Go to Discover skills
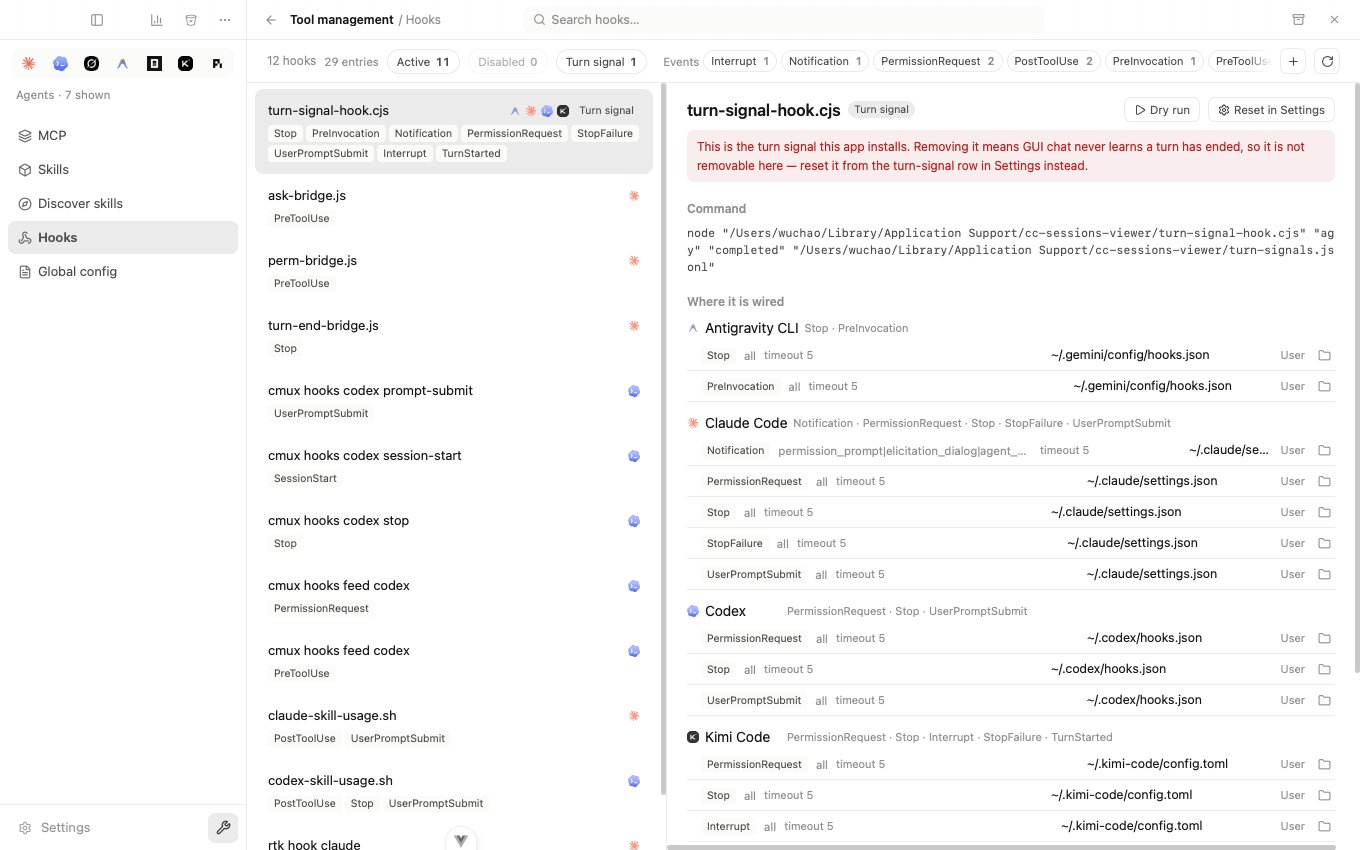The width and height of the screenshot is (1360, 850). (x=123, y=203)
